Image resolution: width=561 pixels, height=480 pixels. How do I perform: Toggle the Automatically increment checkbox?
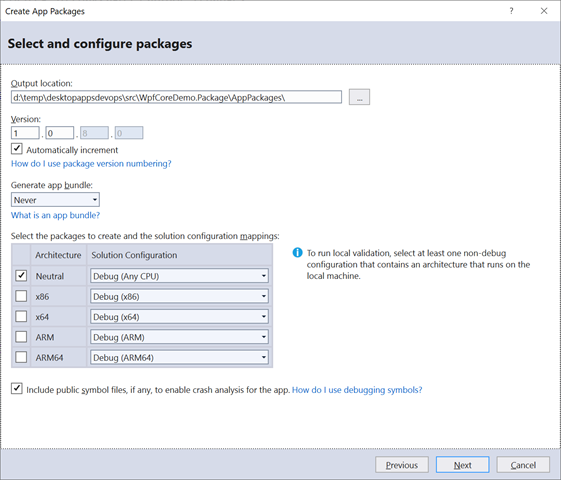pos(17,149)
